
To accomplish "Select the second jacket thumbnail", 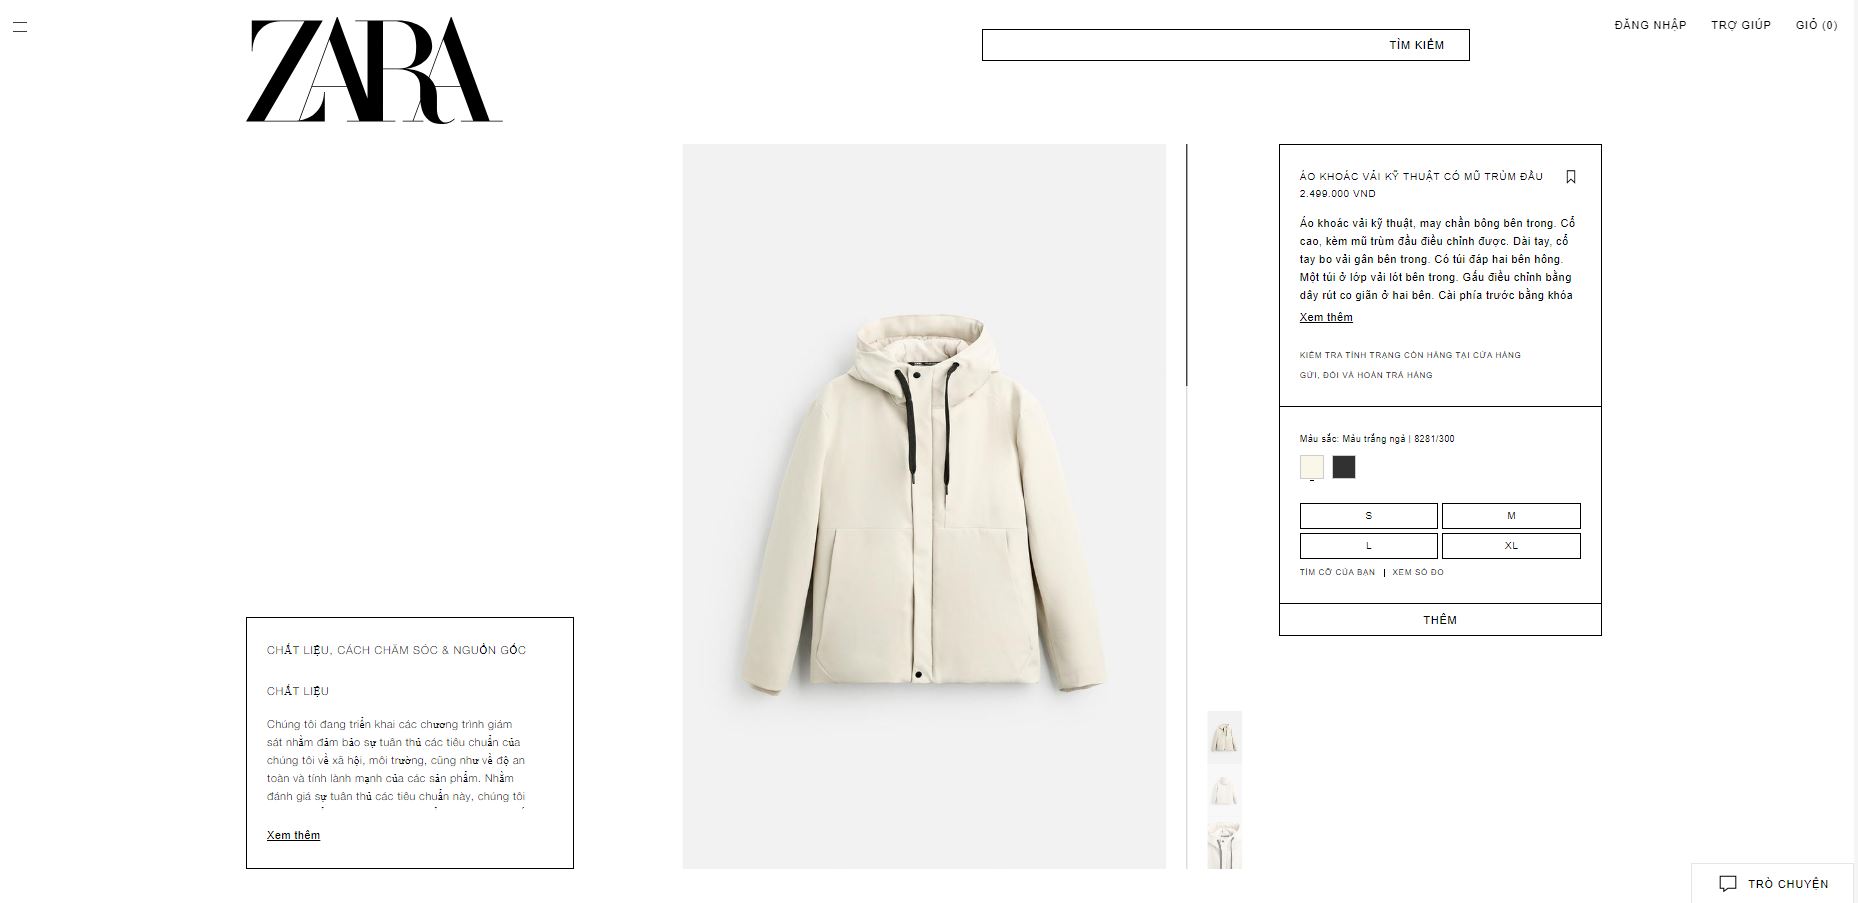I will pyautogui.click(x=1225, y=792).
